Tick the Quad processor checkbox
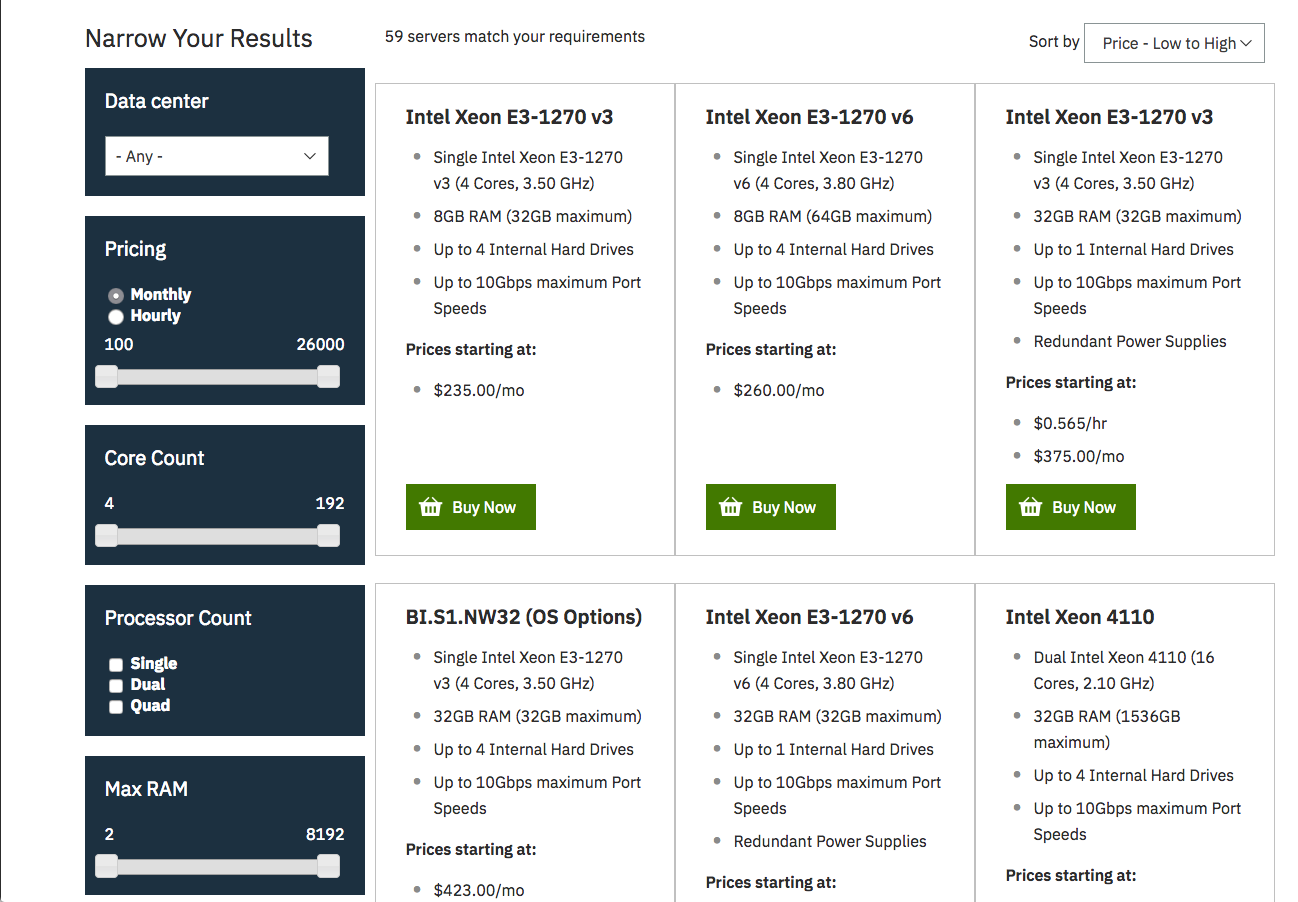 [116, 706]
